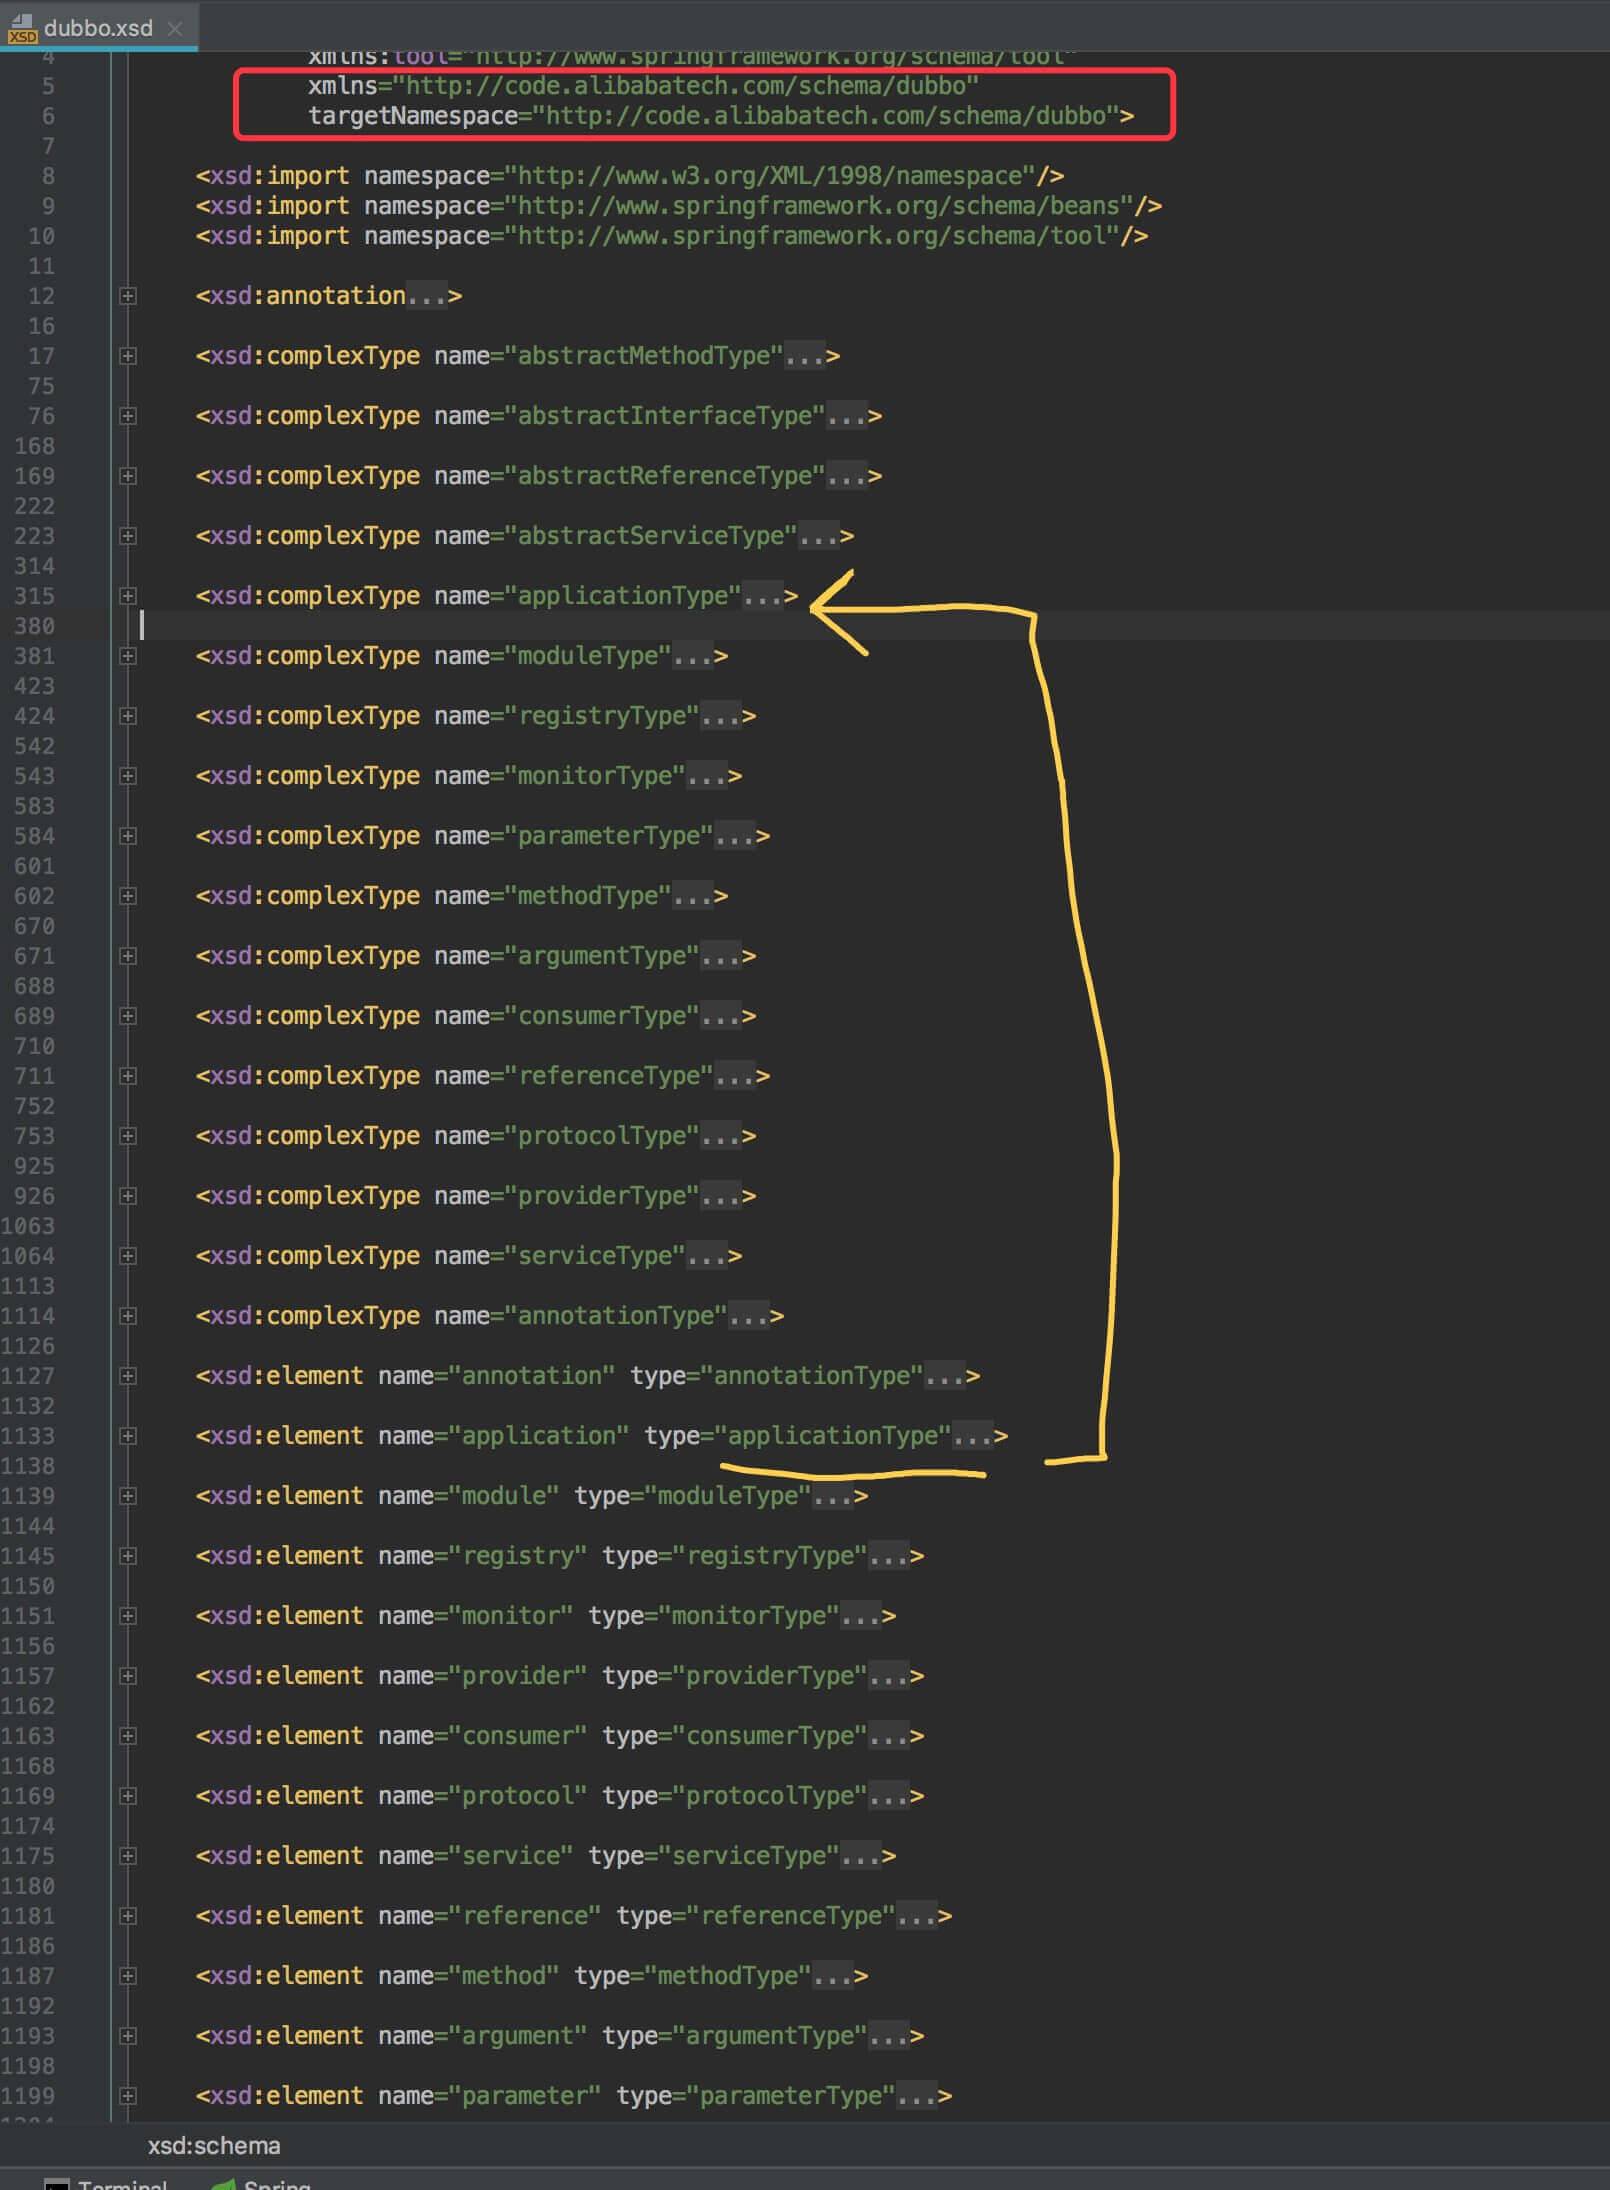
Task: Click the folded ellipsis after registryType complexType
Action: pos(720,716)
